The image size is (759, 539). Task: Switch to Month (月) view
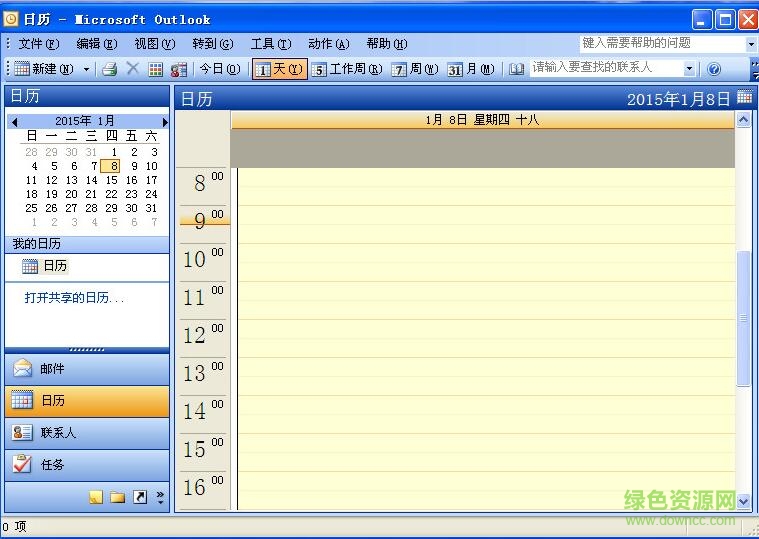(x=472, y=69)
